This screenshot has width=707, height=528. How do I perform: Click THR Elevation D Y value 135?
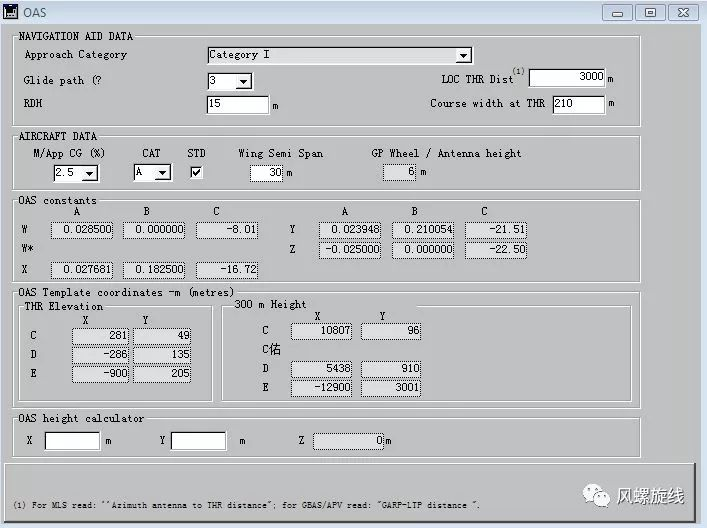[x=162, y=355]
